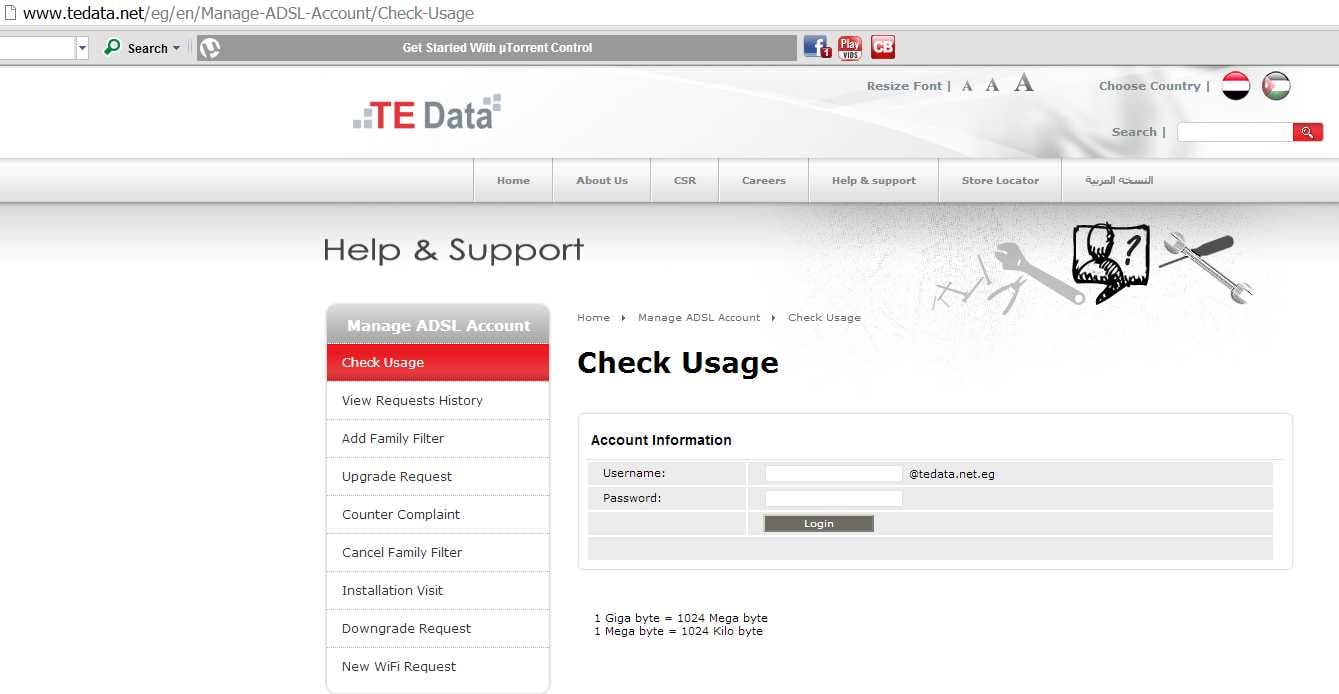The height and width of the screenshot is (694, 1339).
Task: Open the Store Locator tab
Action: tap(1000, 181)
